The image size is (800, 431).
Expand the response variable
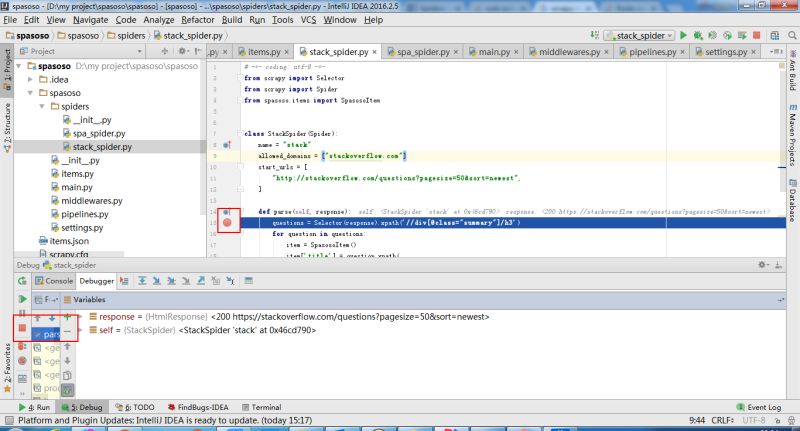click(x=81, y=317)
